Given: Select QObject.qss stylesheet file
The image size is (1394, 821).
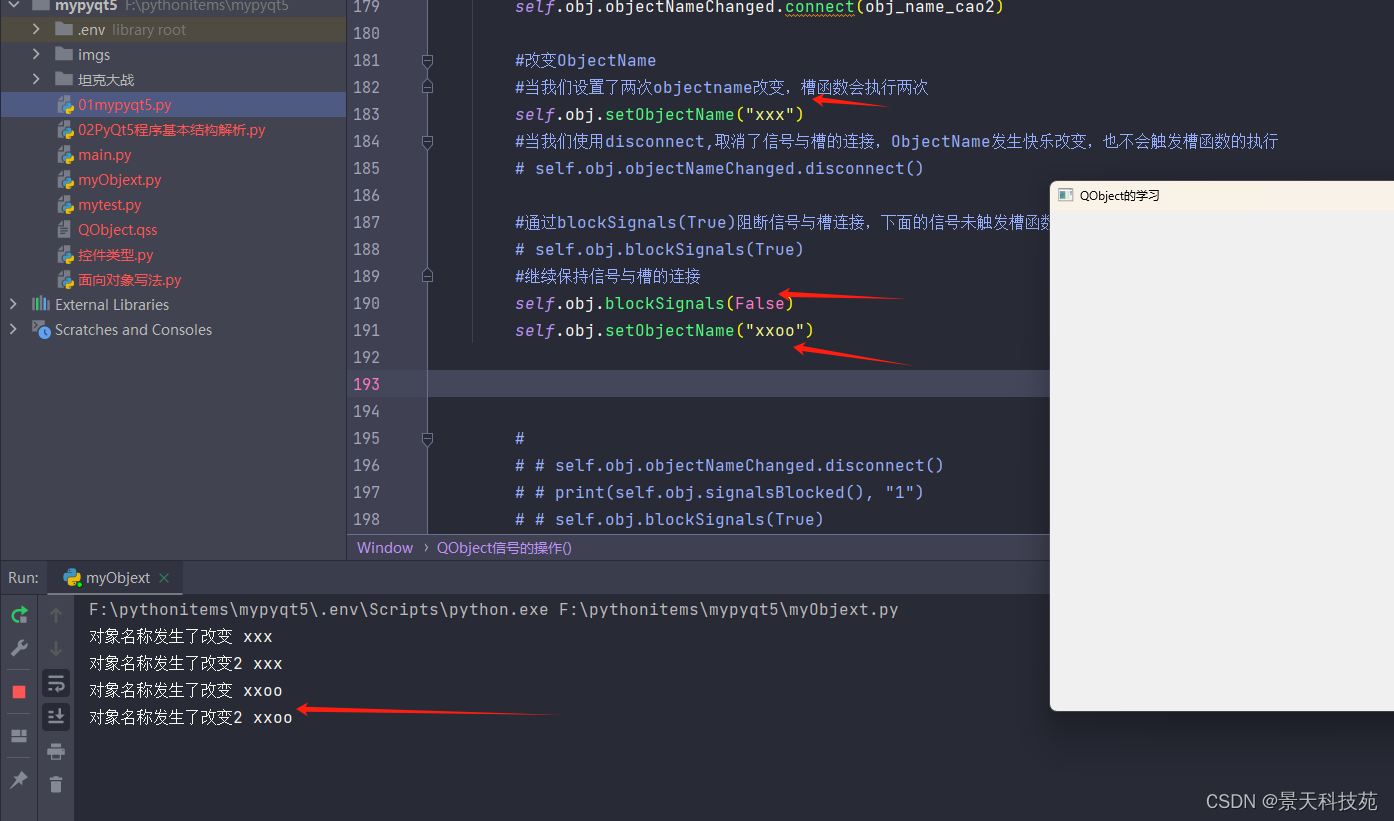Looking at the screenshot, I should pos(118,229).
